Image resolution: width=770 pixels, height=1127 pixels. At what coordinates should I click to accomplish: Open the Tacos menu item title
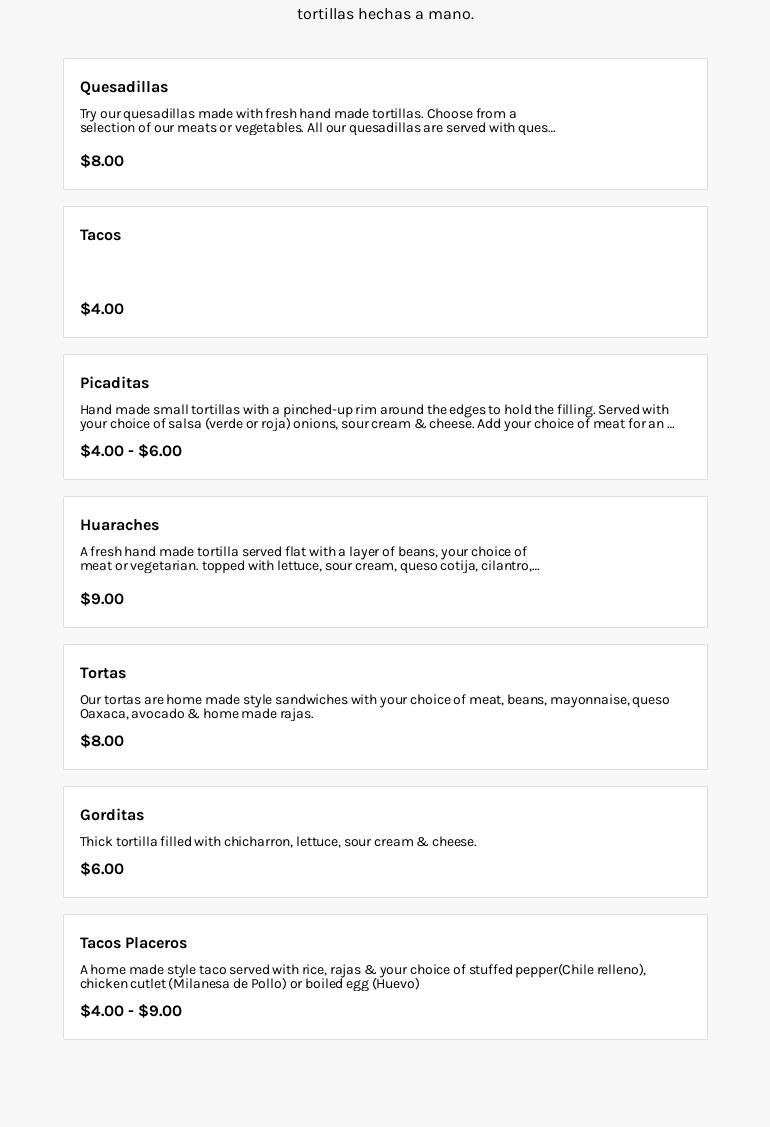[x=100, y=235]
